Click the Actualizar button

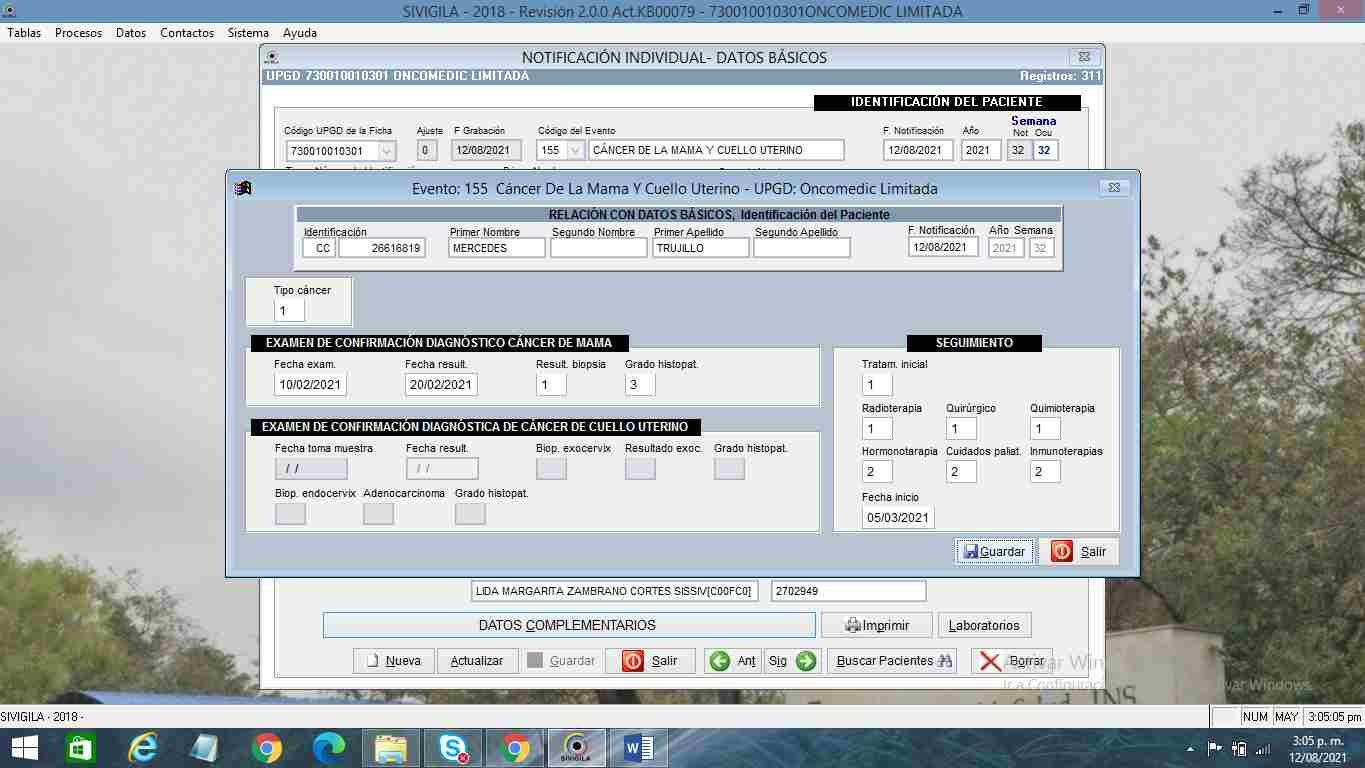(x=477, y=661)
